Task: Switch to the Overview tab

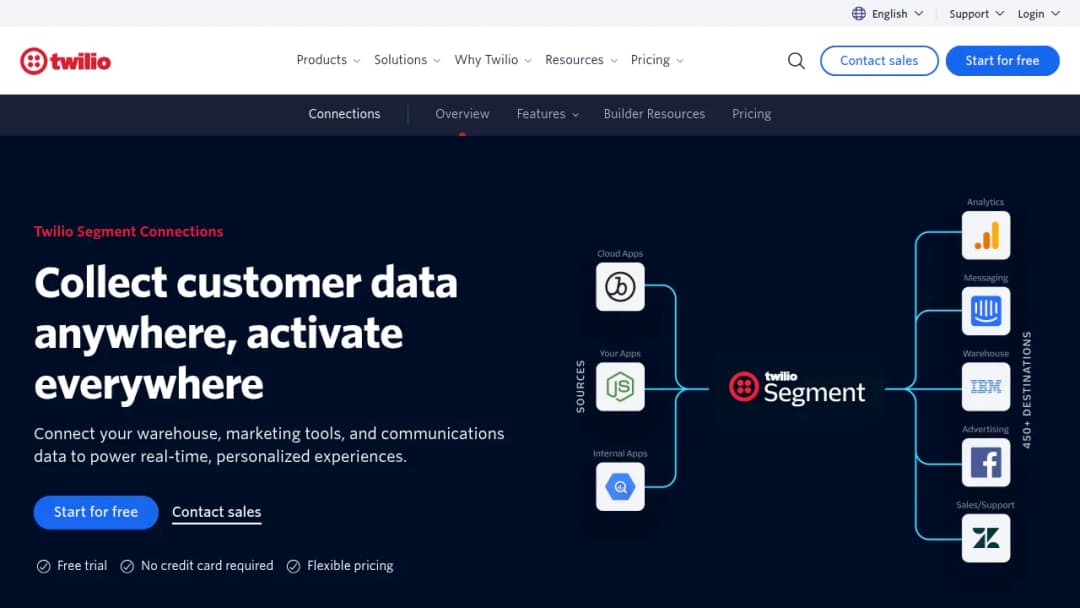Action: tap(462, 114)
